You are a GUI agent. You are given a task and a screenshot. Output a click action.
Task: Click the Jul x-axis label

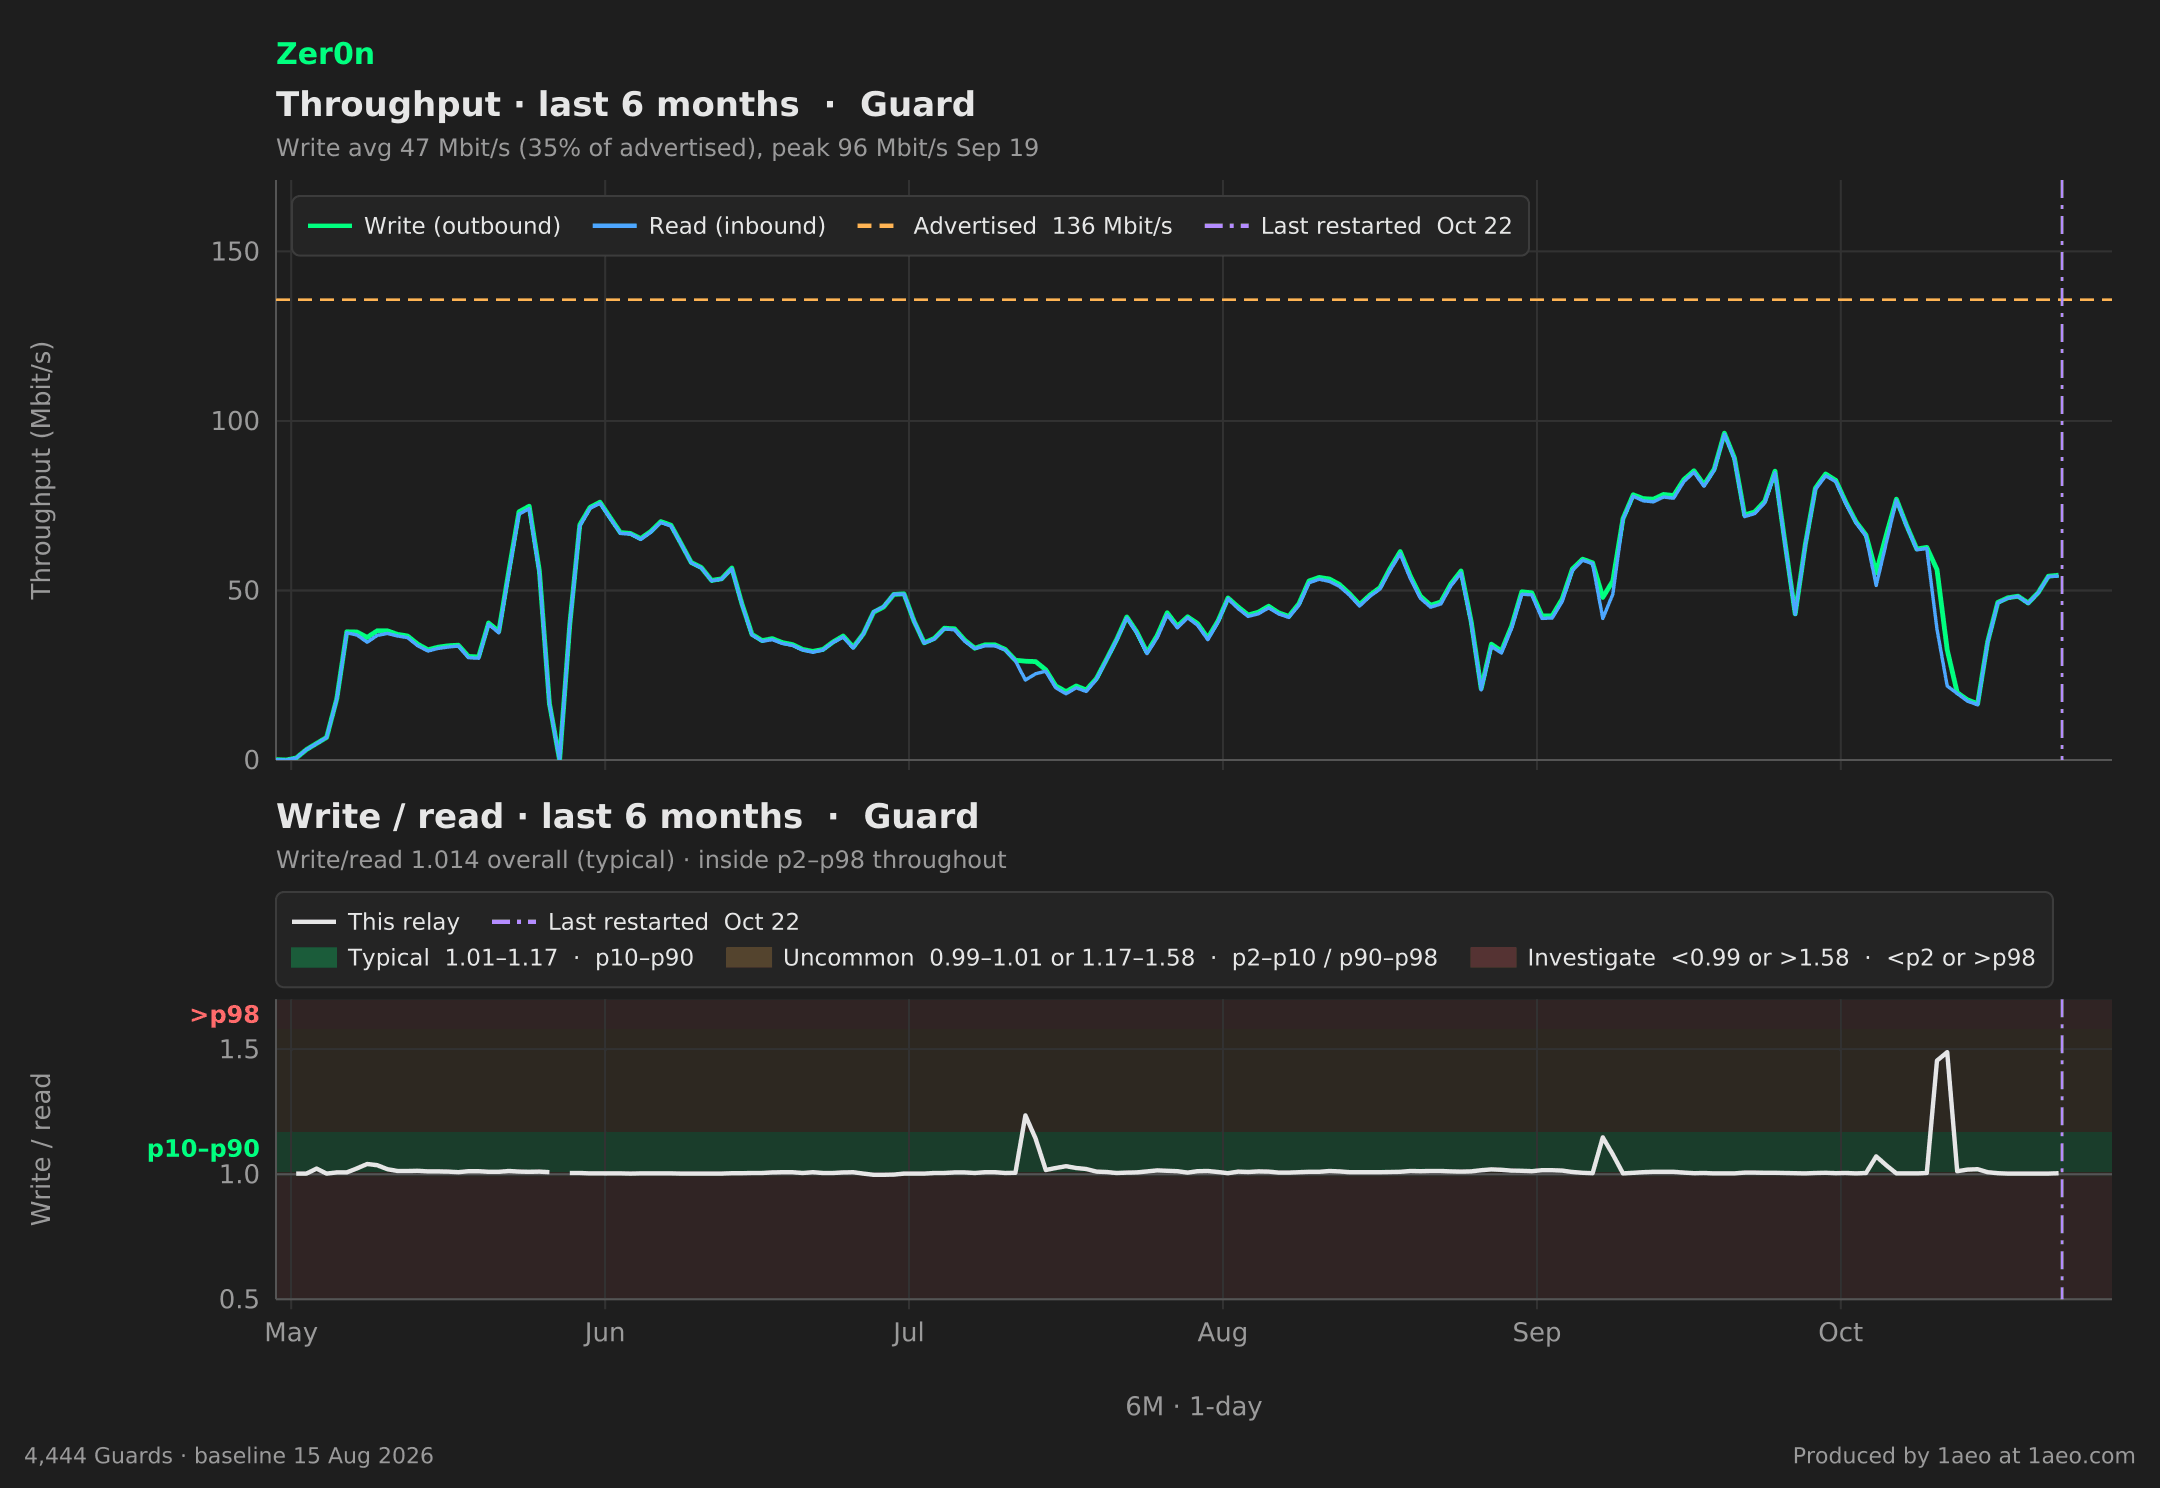pyautogui.click(x=908, y=1333)
